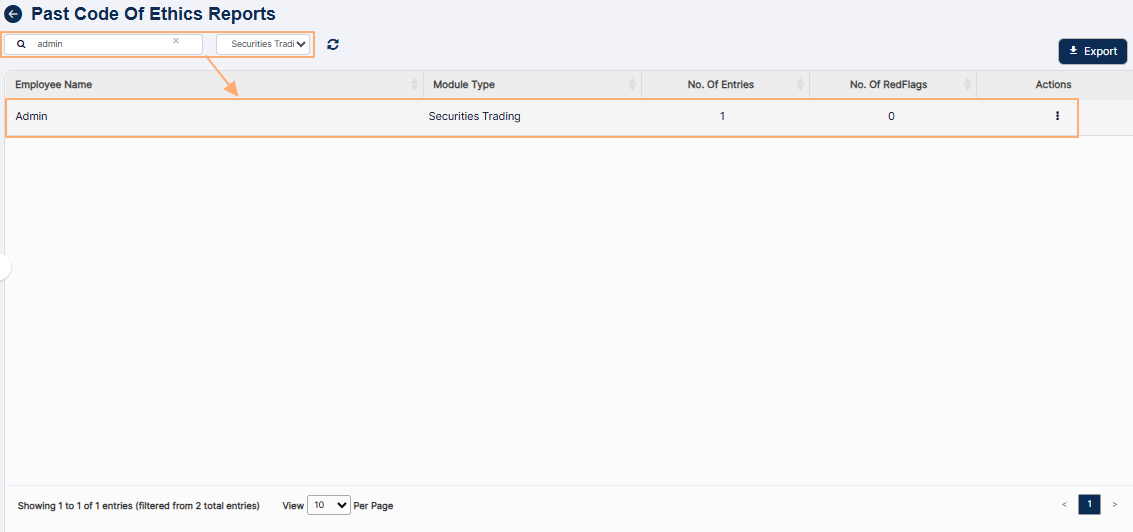
Task: Click inside the search input containing admin
Action: pos(100,44)
